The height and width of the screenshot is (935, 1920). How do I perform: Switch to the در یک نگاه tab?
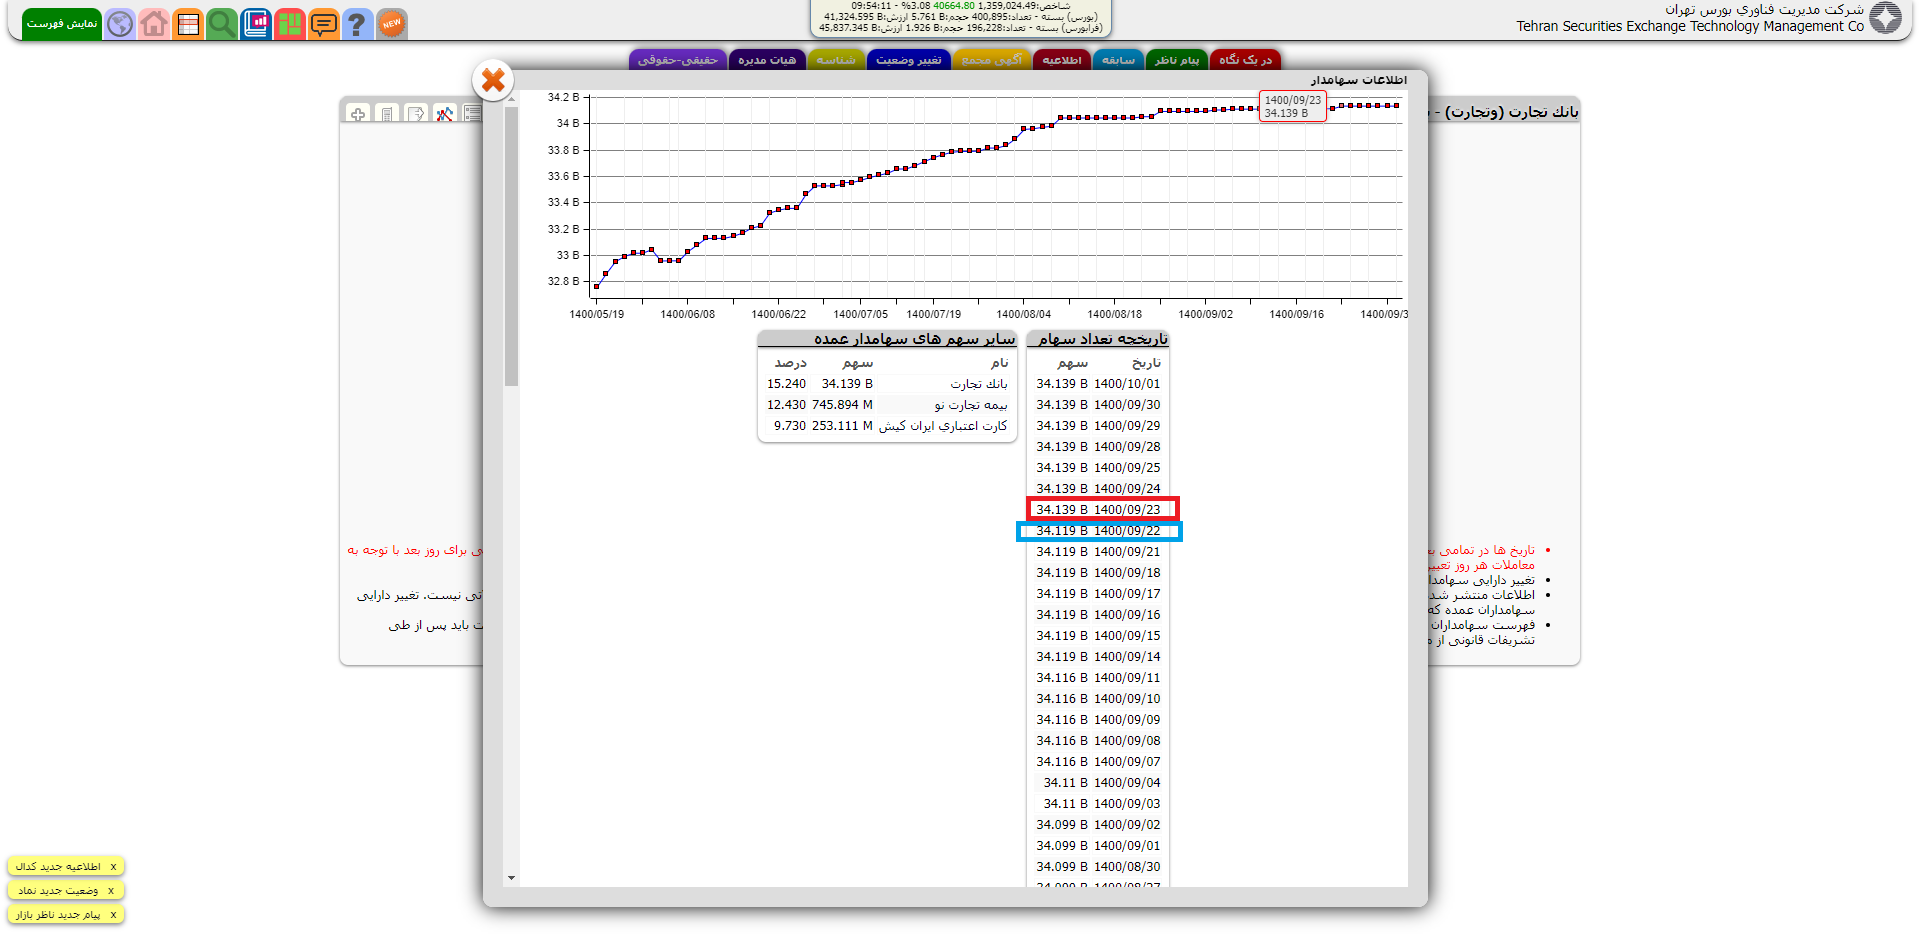point(1245,60)
